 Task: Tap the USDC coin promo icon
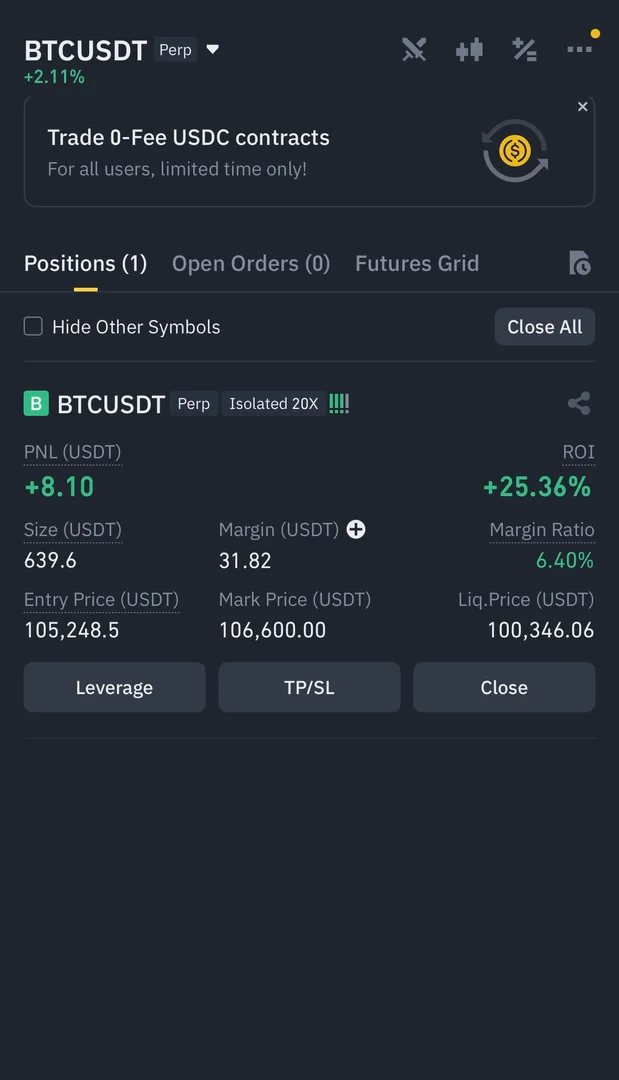coord(515,152)
